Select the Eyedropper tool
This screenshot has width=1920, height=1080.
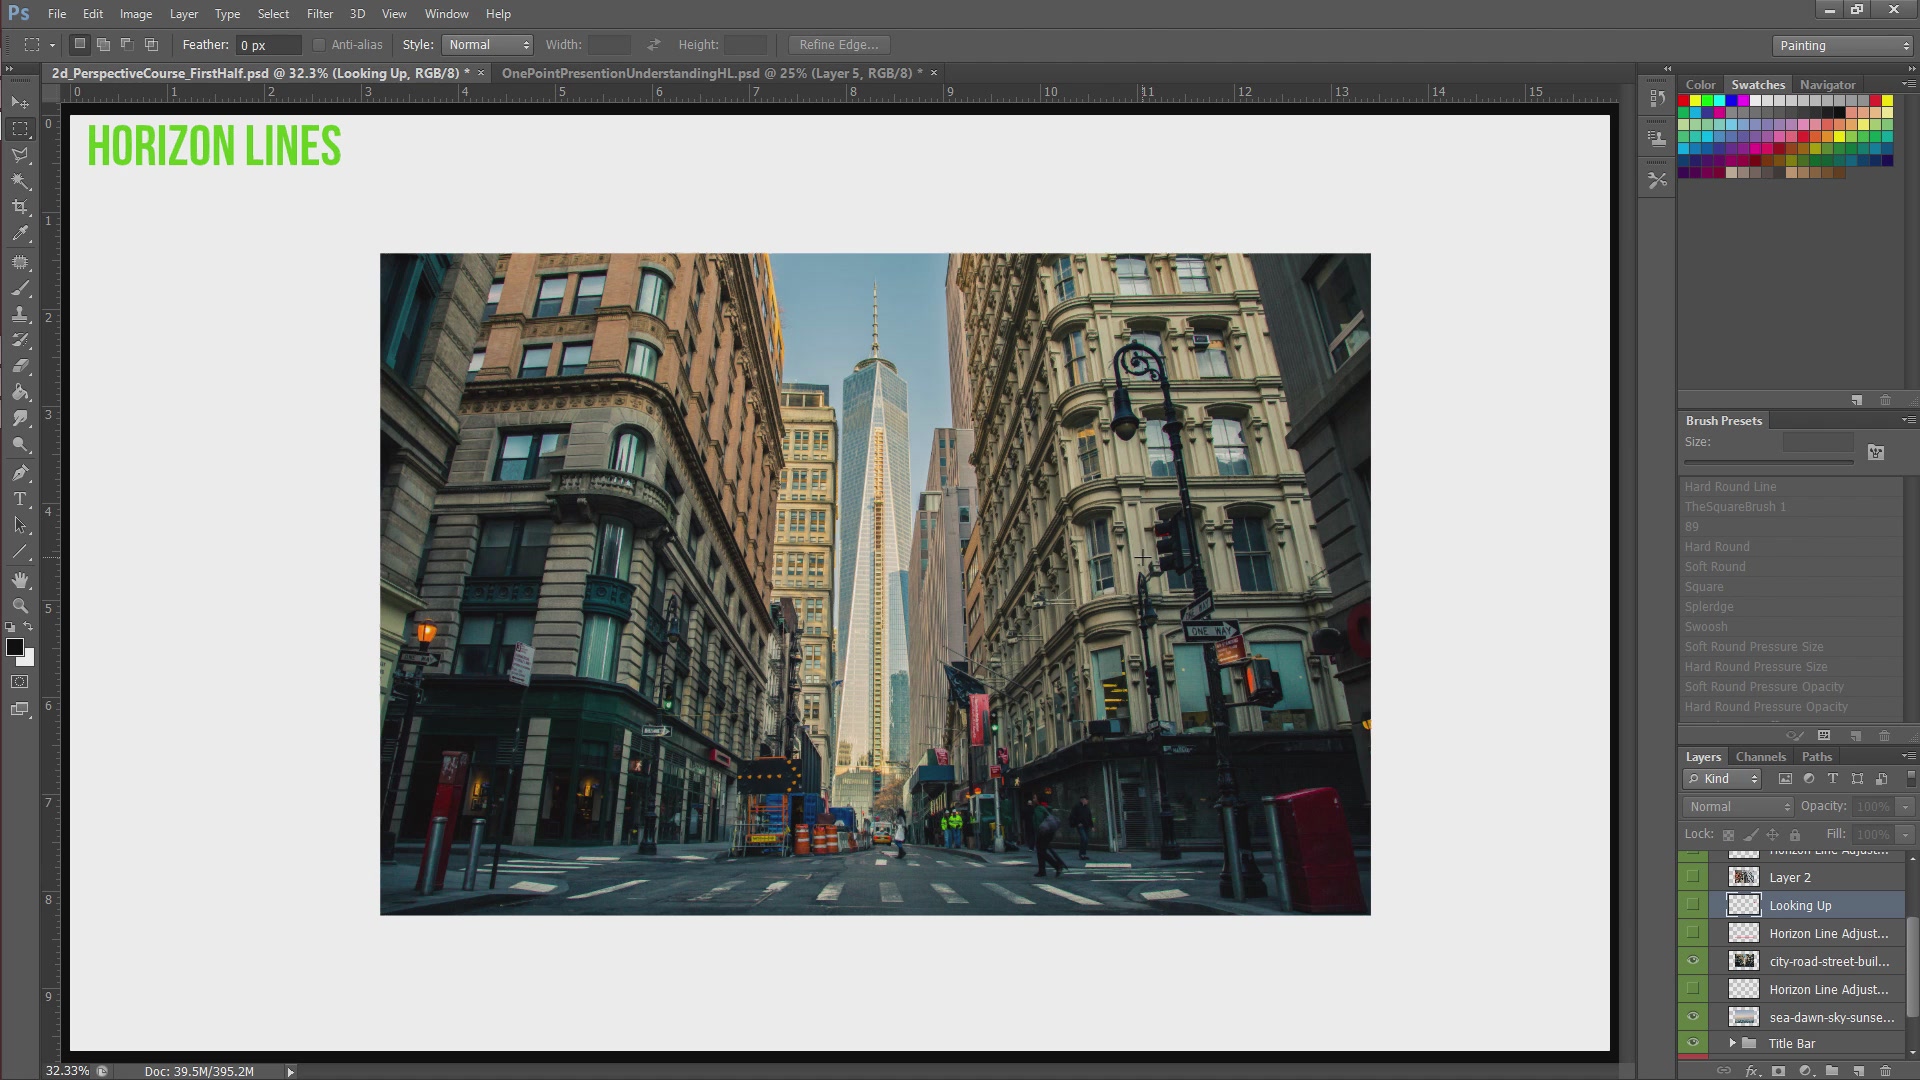tap(20, 233)
